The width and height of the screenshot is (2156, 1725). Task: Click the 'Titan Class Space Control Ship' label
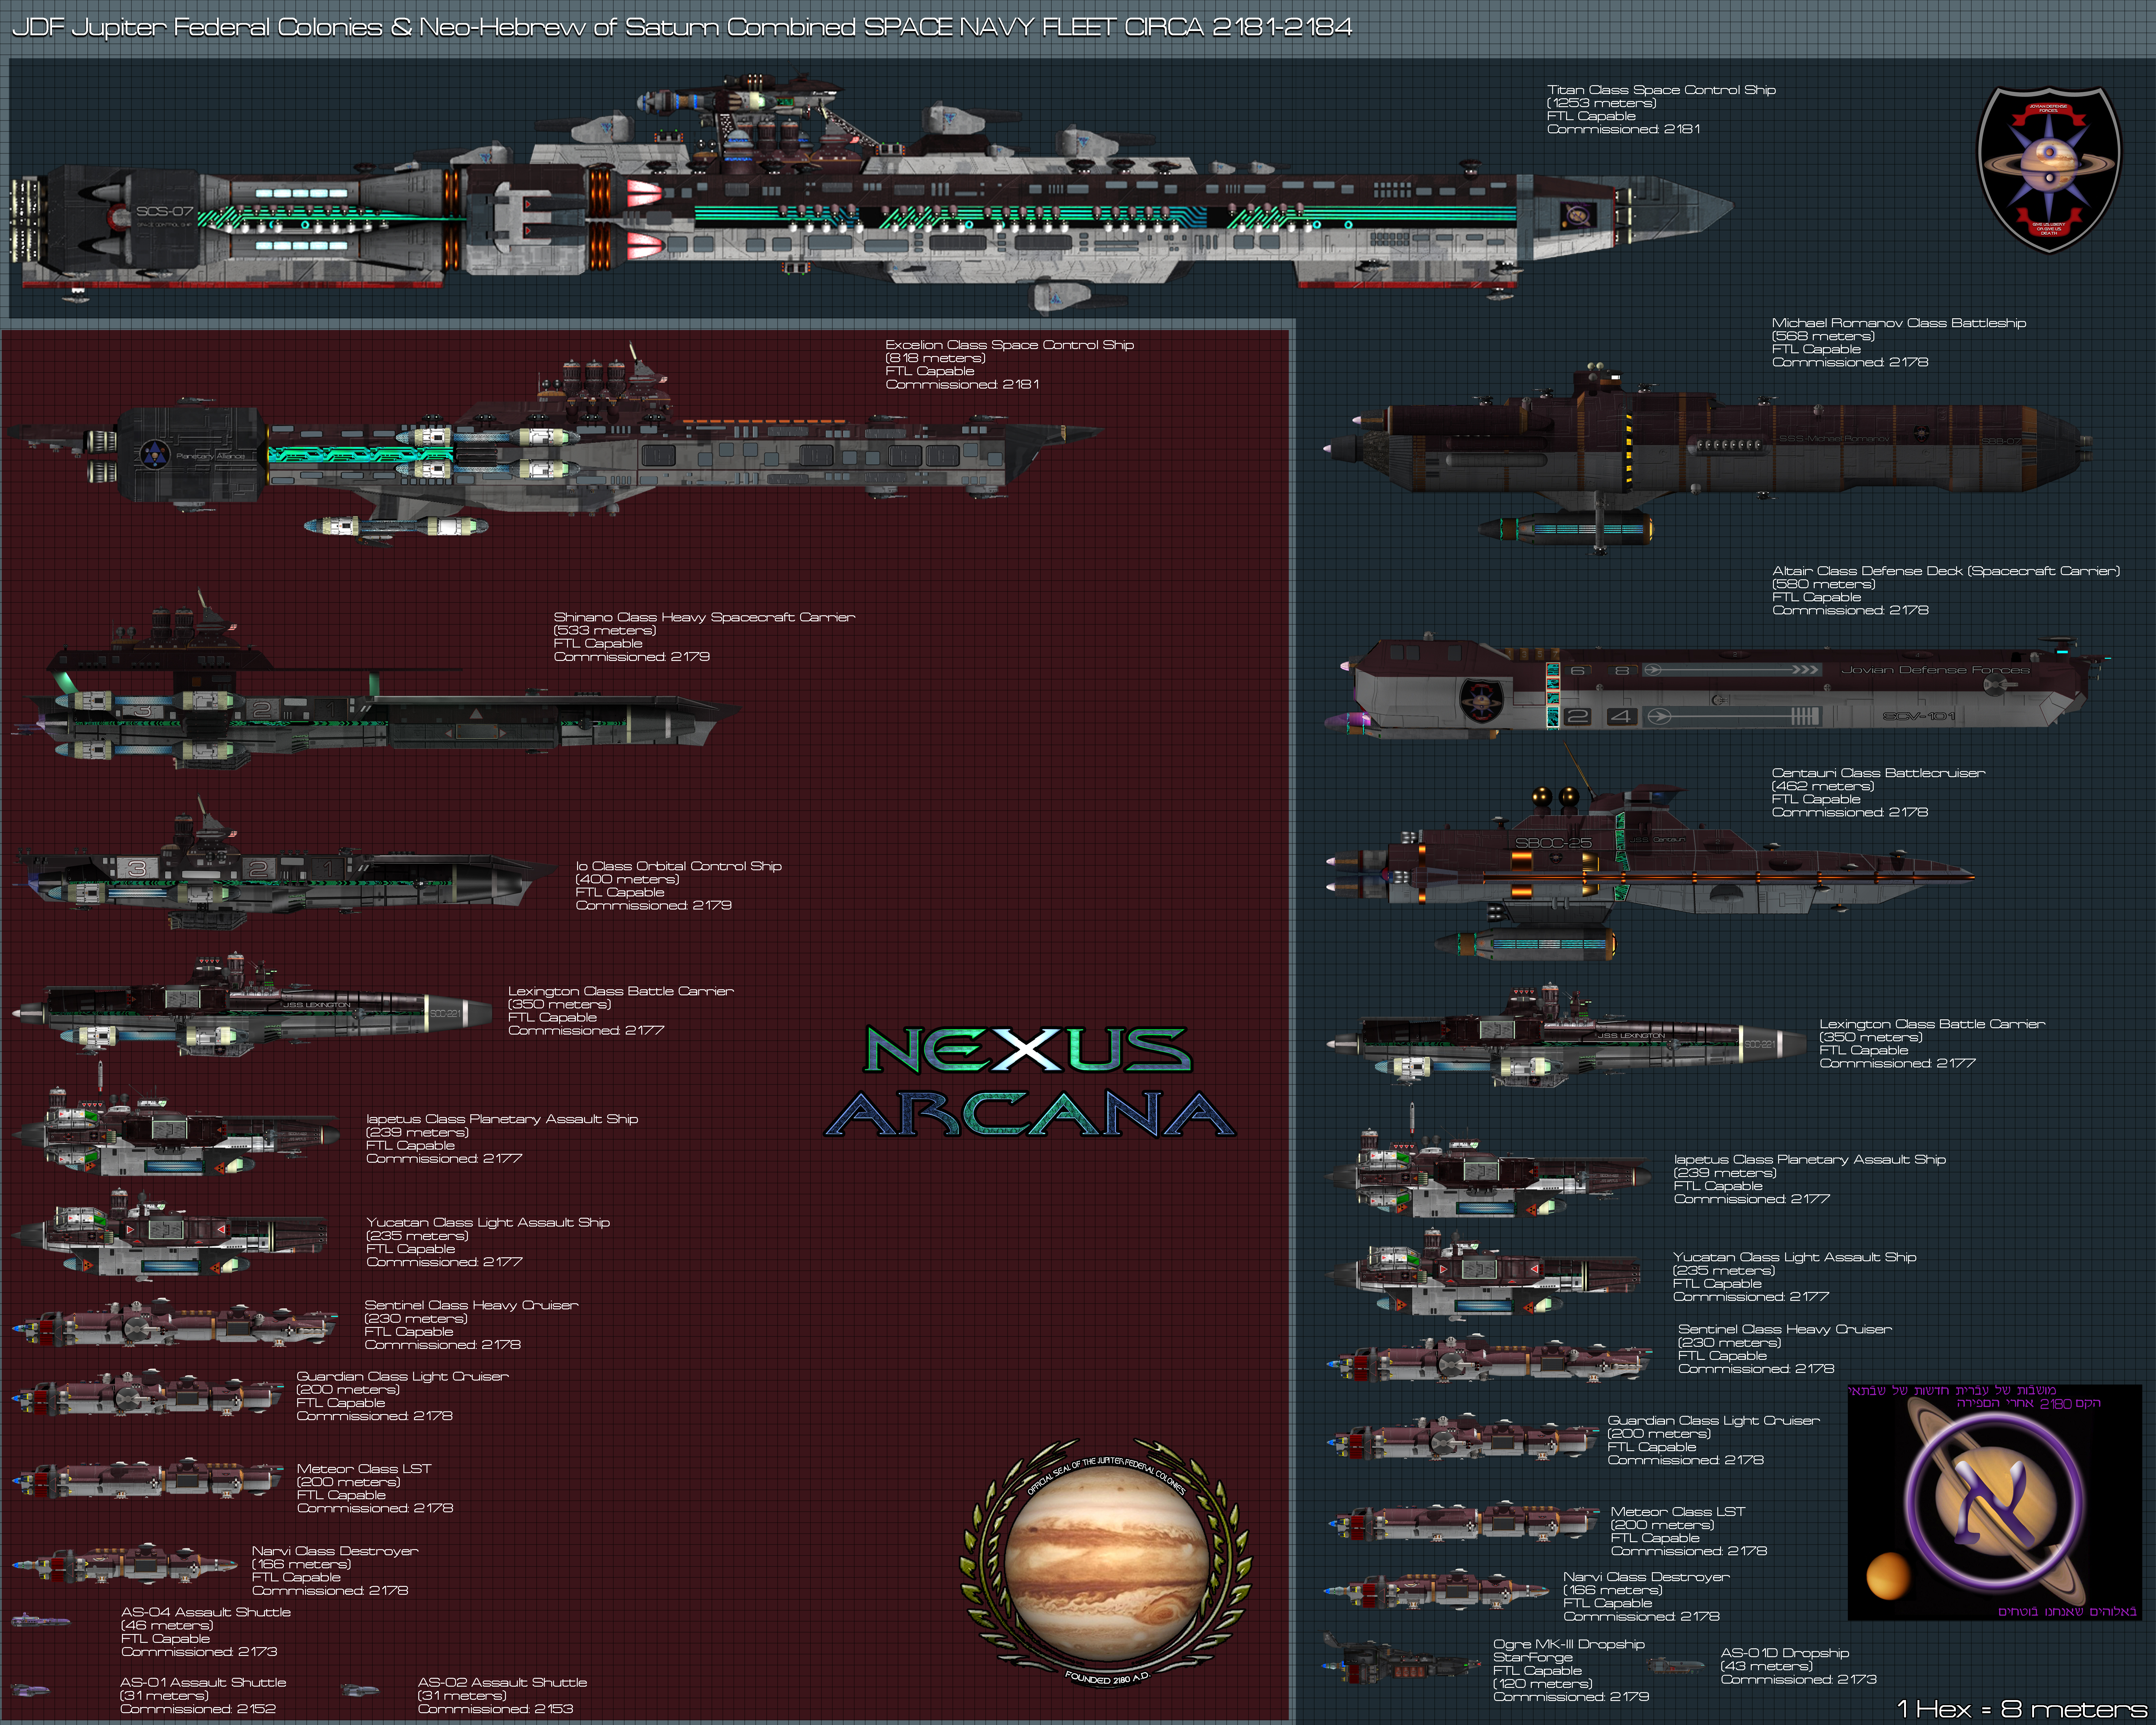click(x=1661, y=90)
